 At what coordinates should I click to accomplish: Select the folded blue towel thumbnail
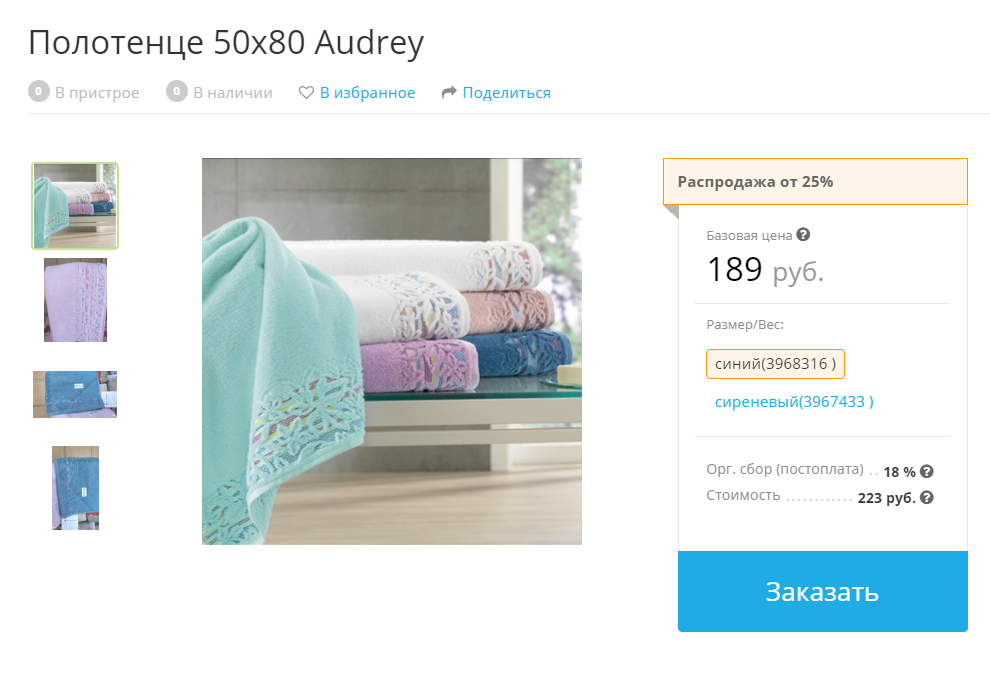[75, 395]
